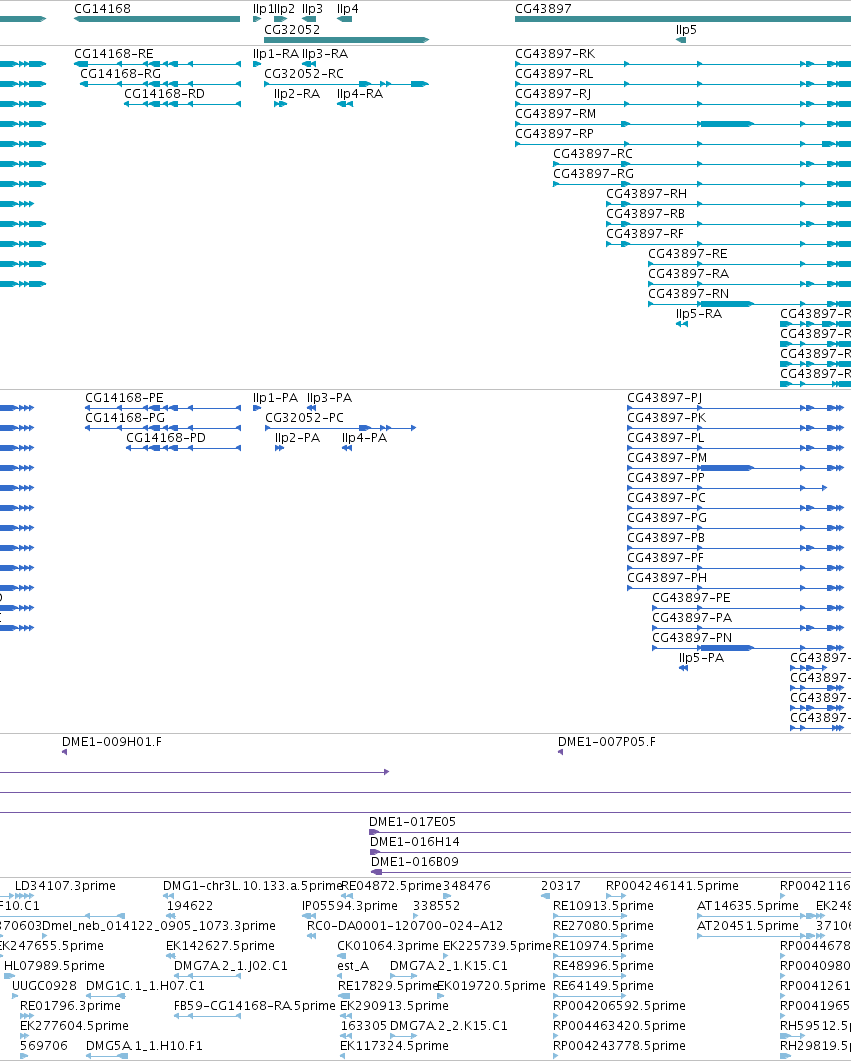Viewport: 851px width, 1061px height.
Task: Select EST LD34107.3prime
Action: [65, 886]
